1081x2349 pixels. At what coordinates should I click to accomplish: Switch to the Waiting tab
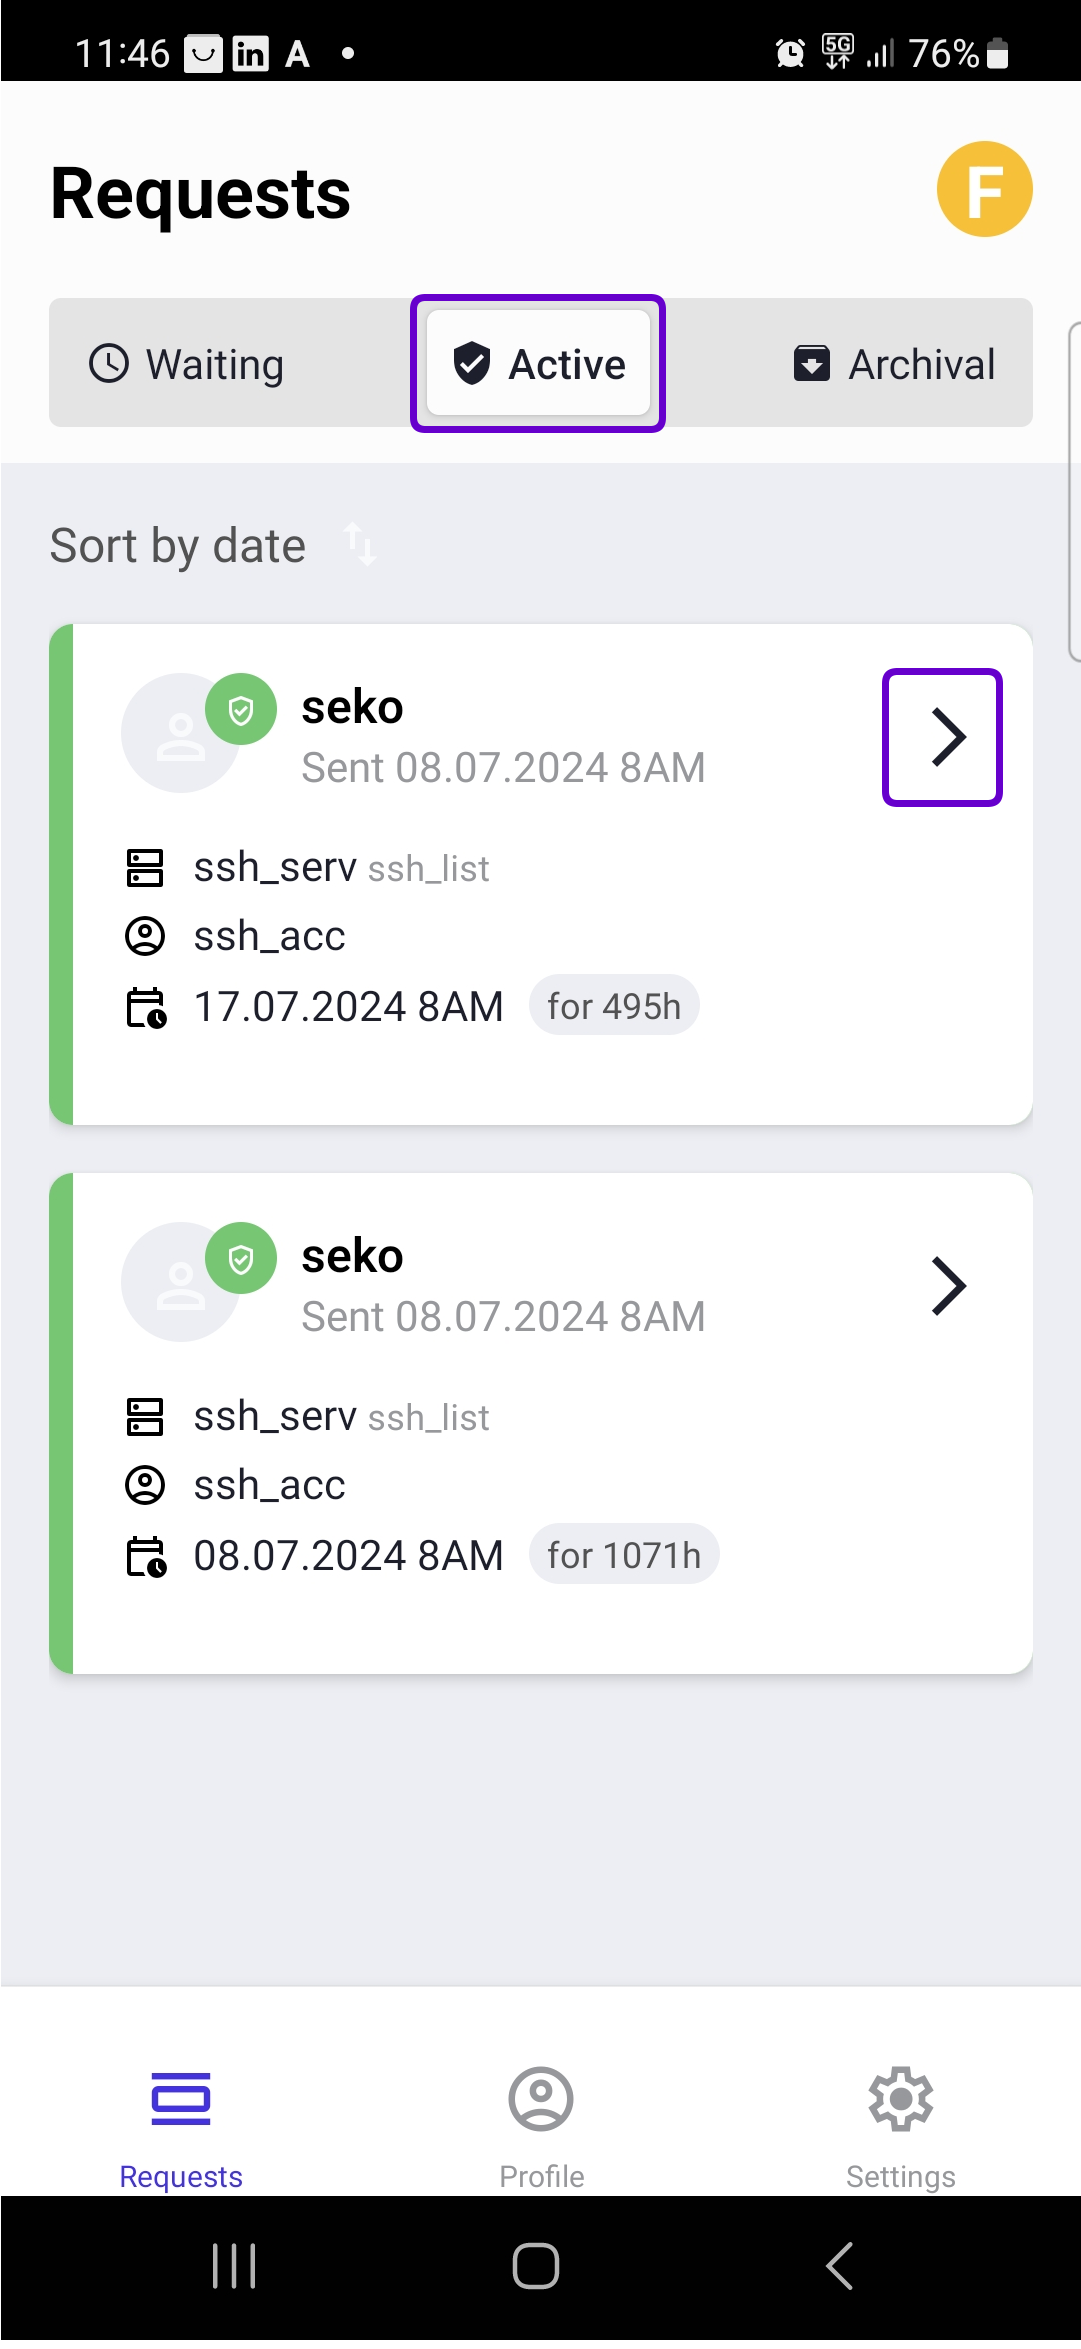tap(187, 364)
